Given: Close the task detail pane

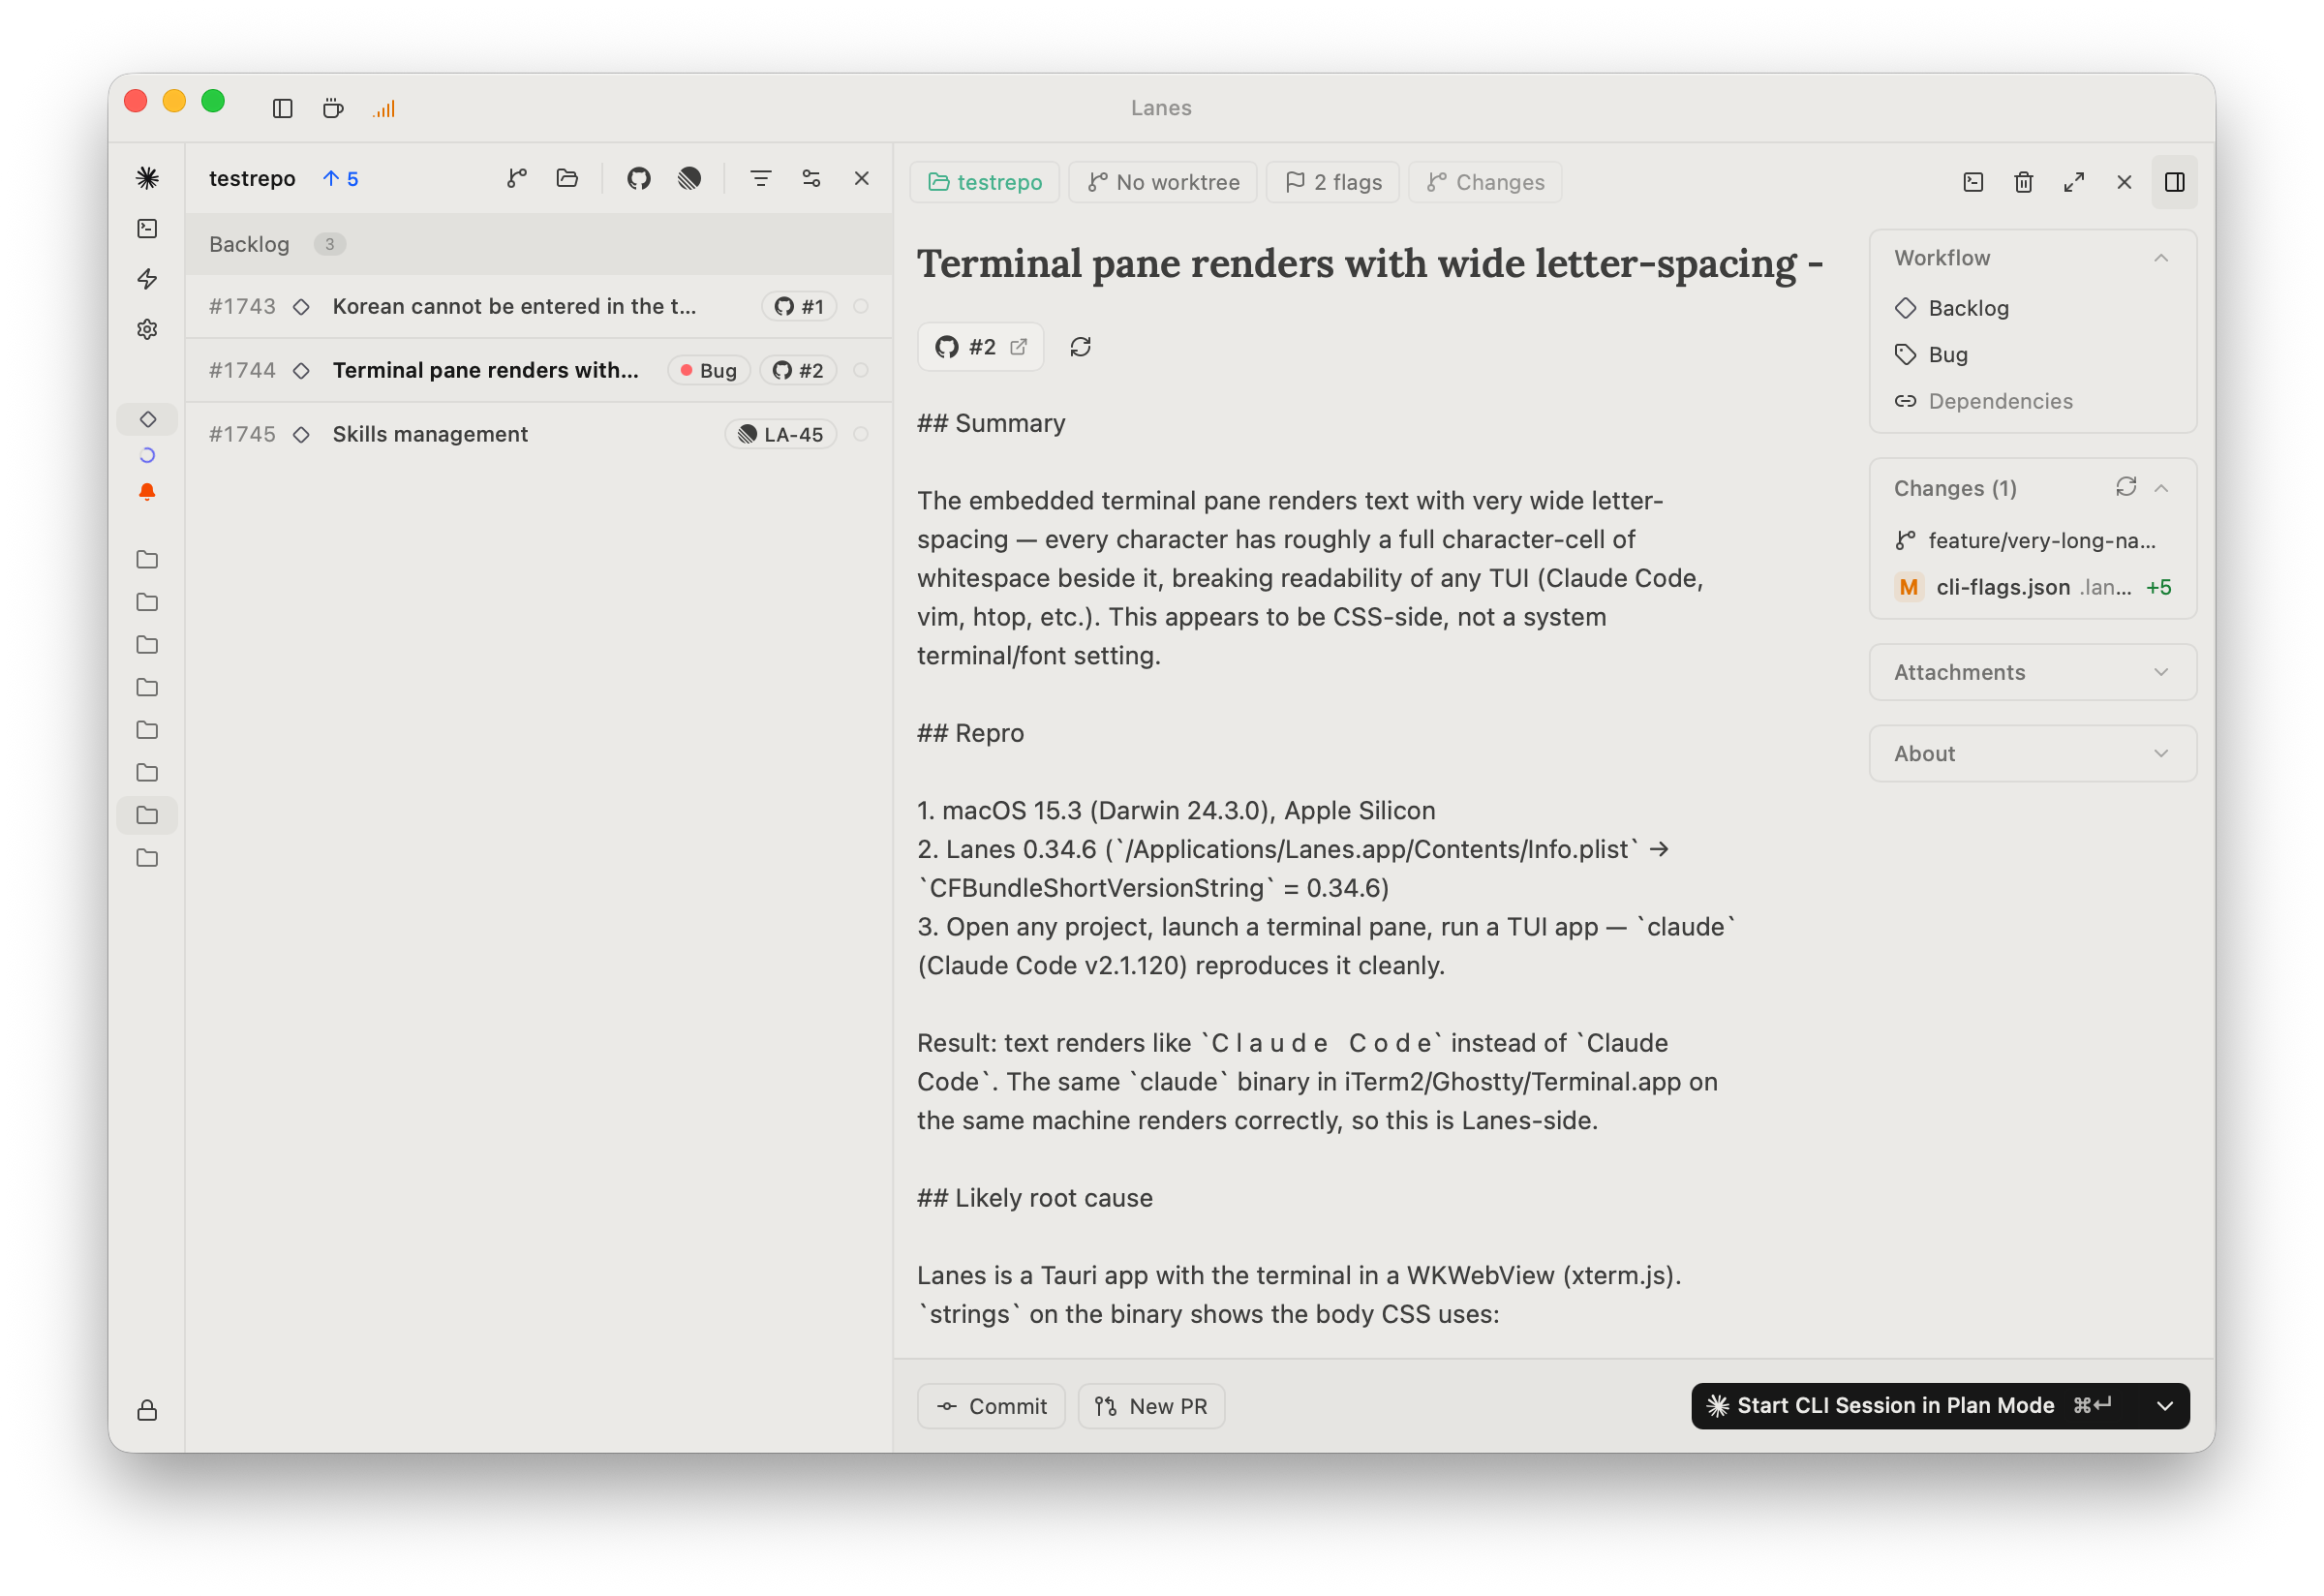Looking at the screenshot, I should tap(2124, 182).
